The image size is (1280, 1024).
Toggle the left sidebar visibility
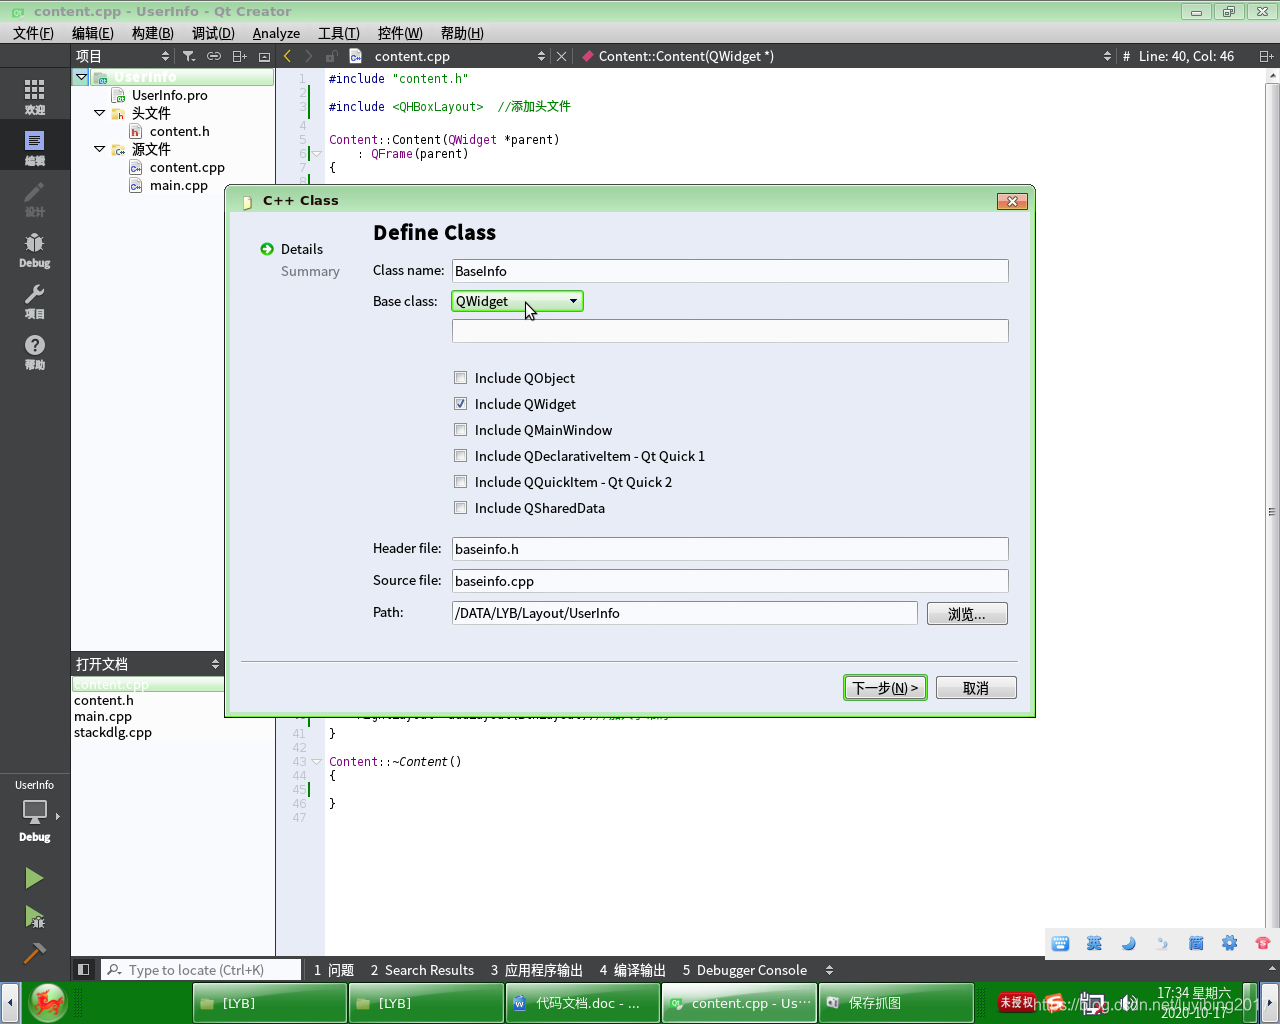[84, 969]
